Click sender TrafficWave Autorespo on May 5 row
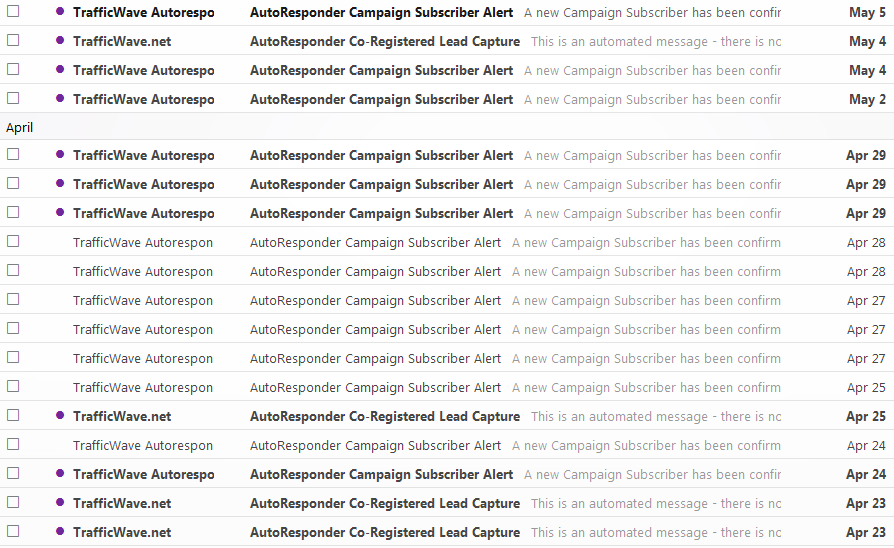The width and height of the screenshot is (894, 548). click(144, 13)
